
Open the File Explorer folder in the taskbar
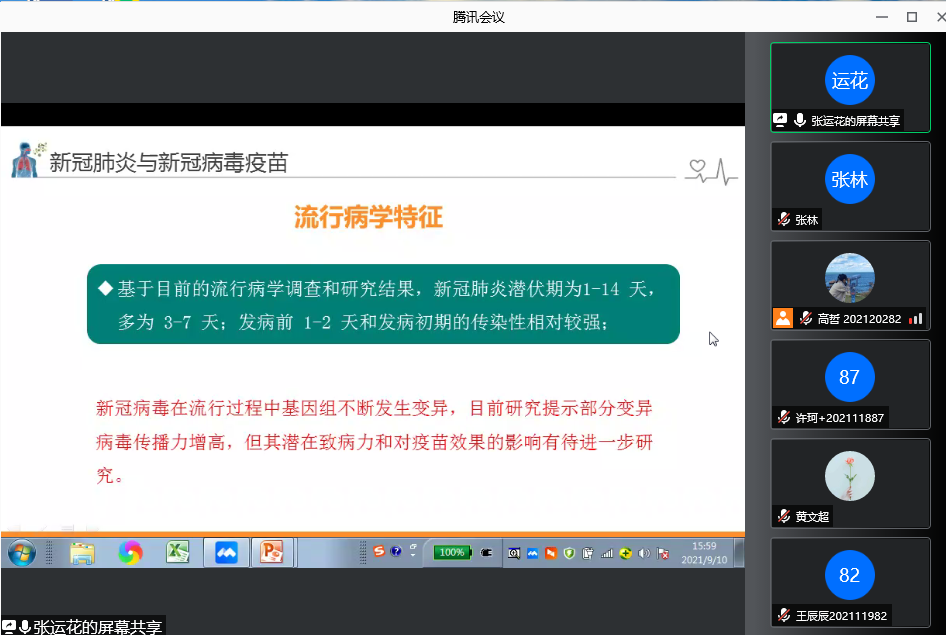pyautogui.click(x=81, y=552)
